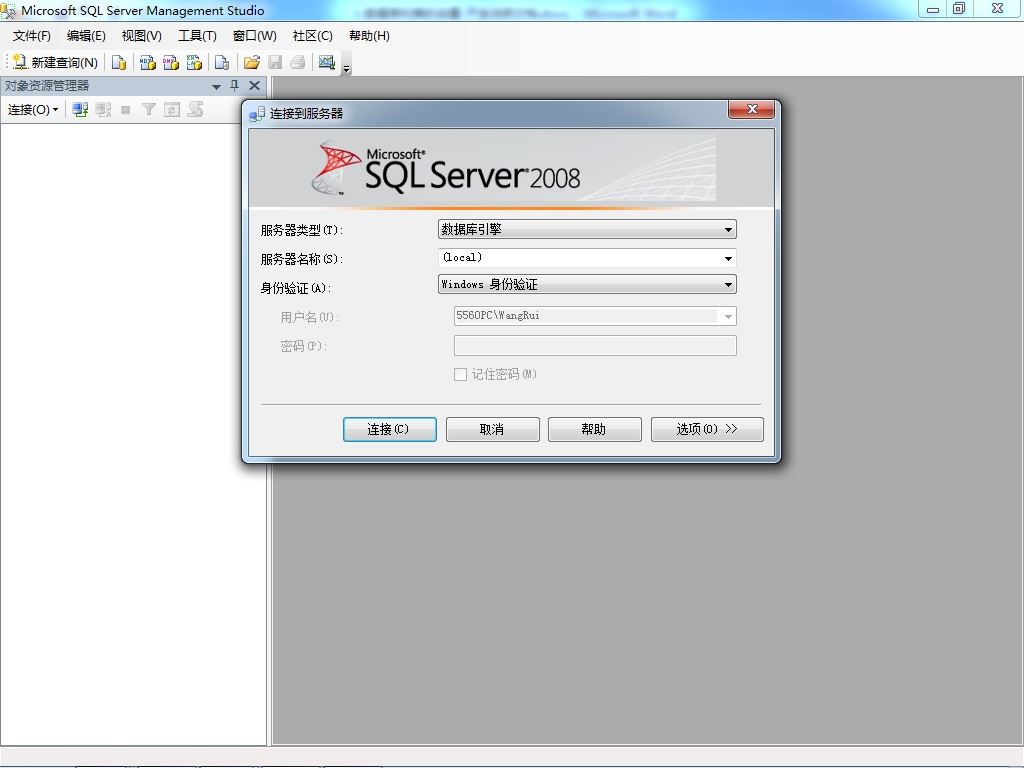1024x768 pixels.
Task: Close the 对象资源管理器 panel
Action: point(255,86)
